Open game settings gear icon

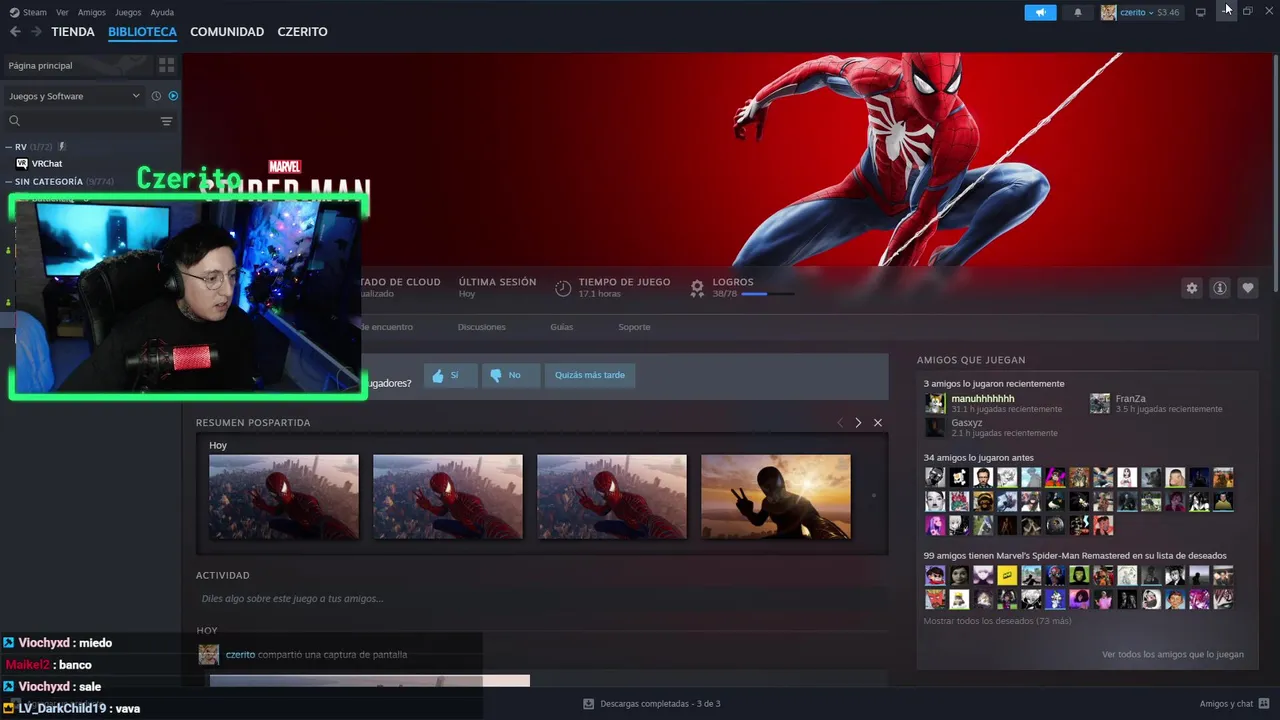pos(1192,288)
